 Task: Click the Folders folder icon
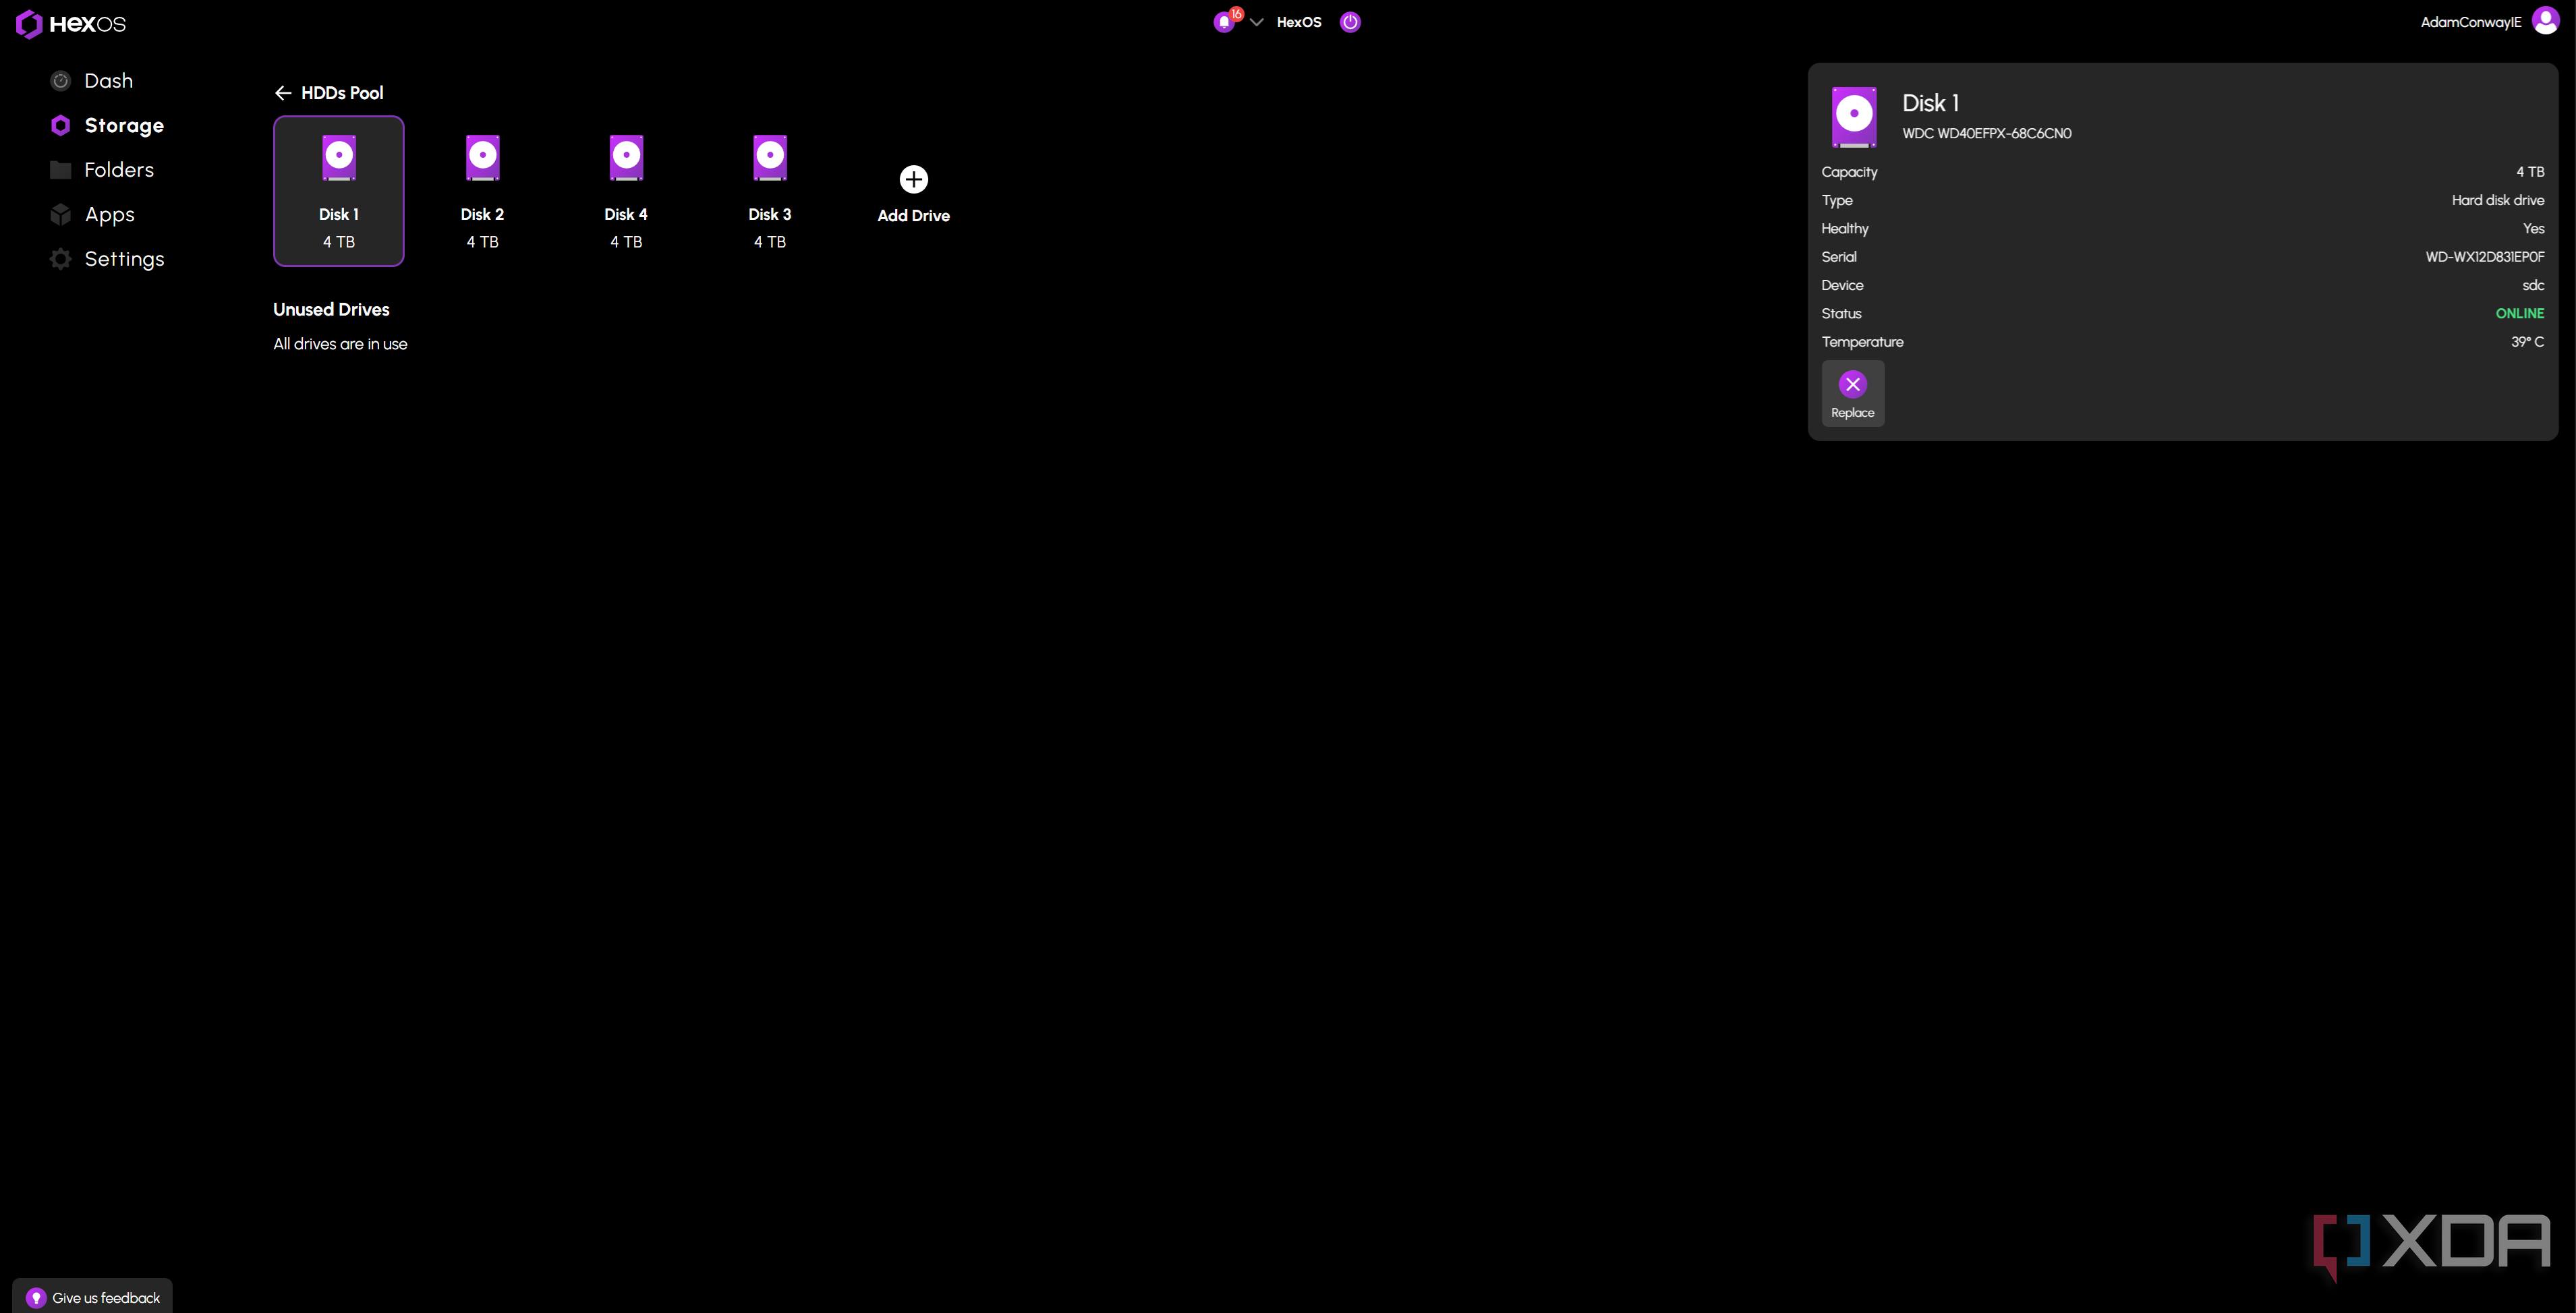pos(60,170)
